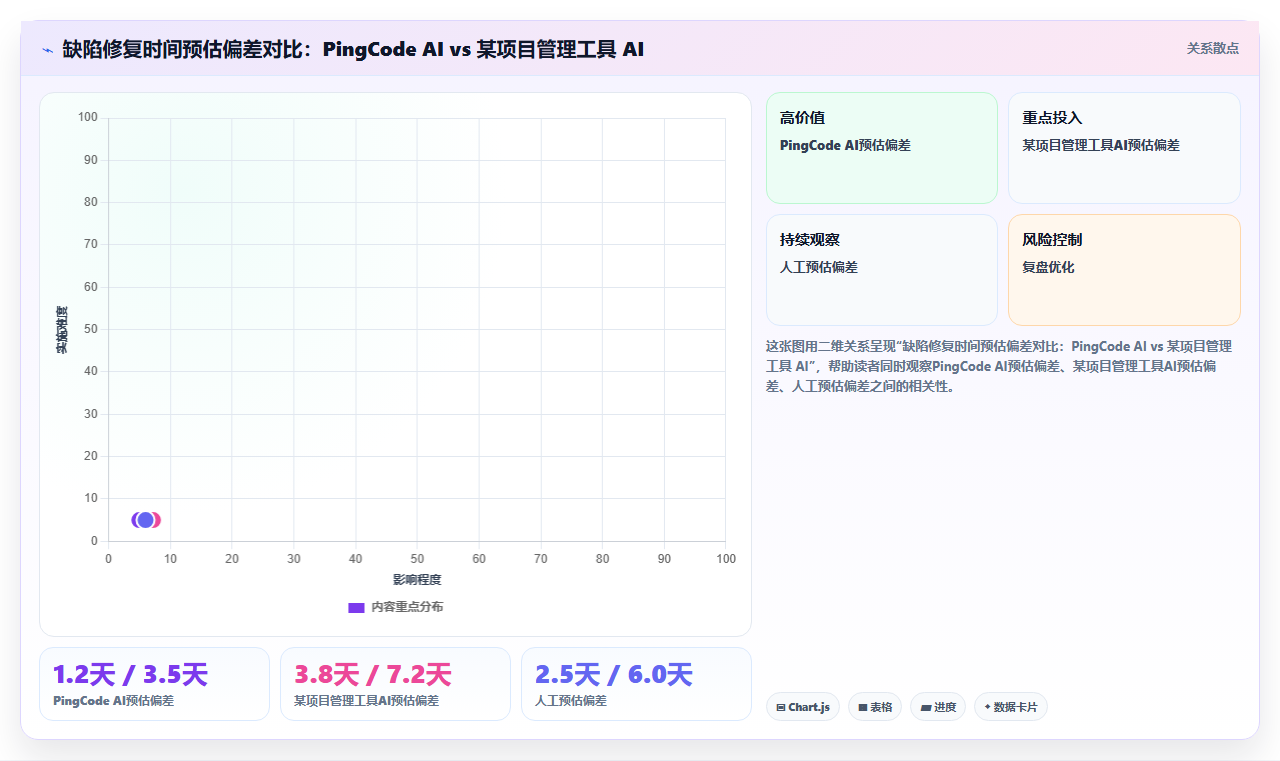
Task: Click the 3.8天 / 7.2天 stat card
Action: tap(395, 684)
